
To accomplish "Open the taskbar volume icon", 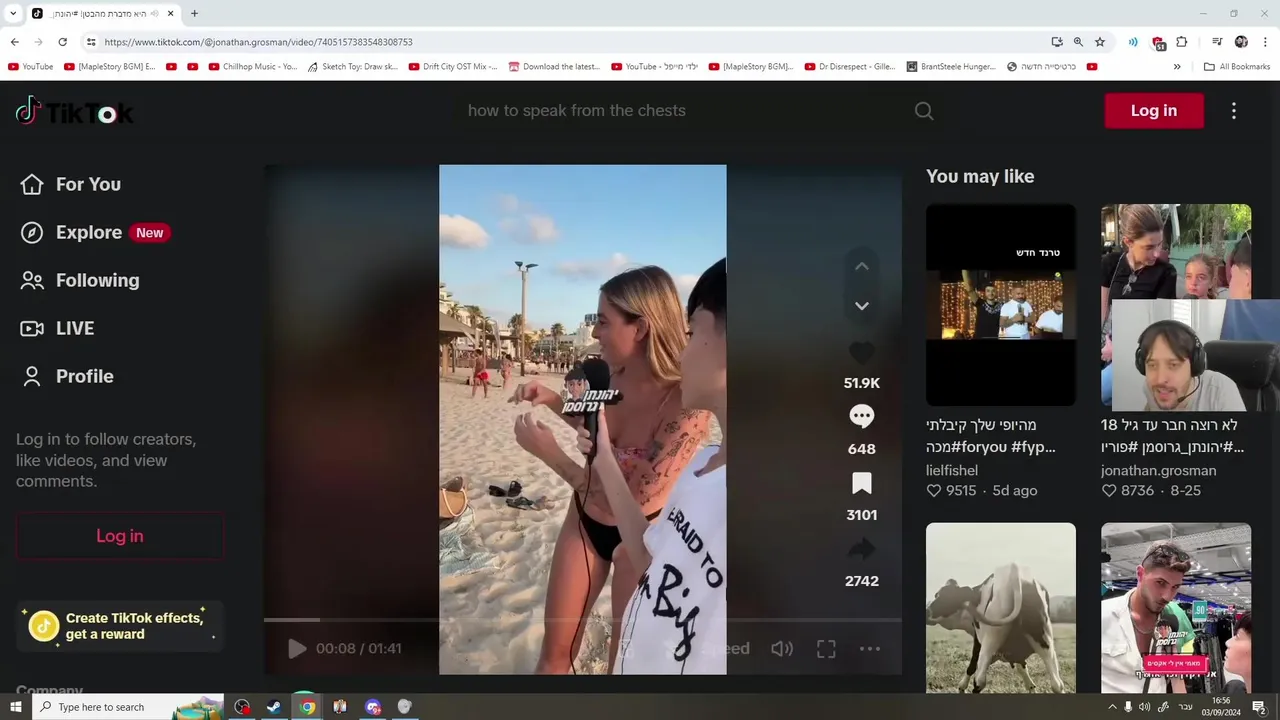I will [x=1145, y=707].
